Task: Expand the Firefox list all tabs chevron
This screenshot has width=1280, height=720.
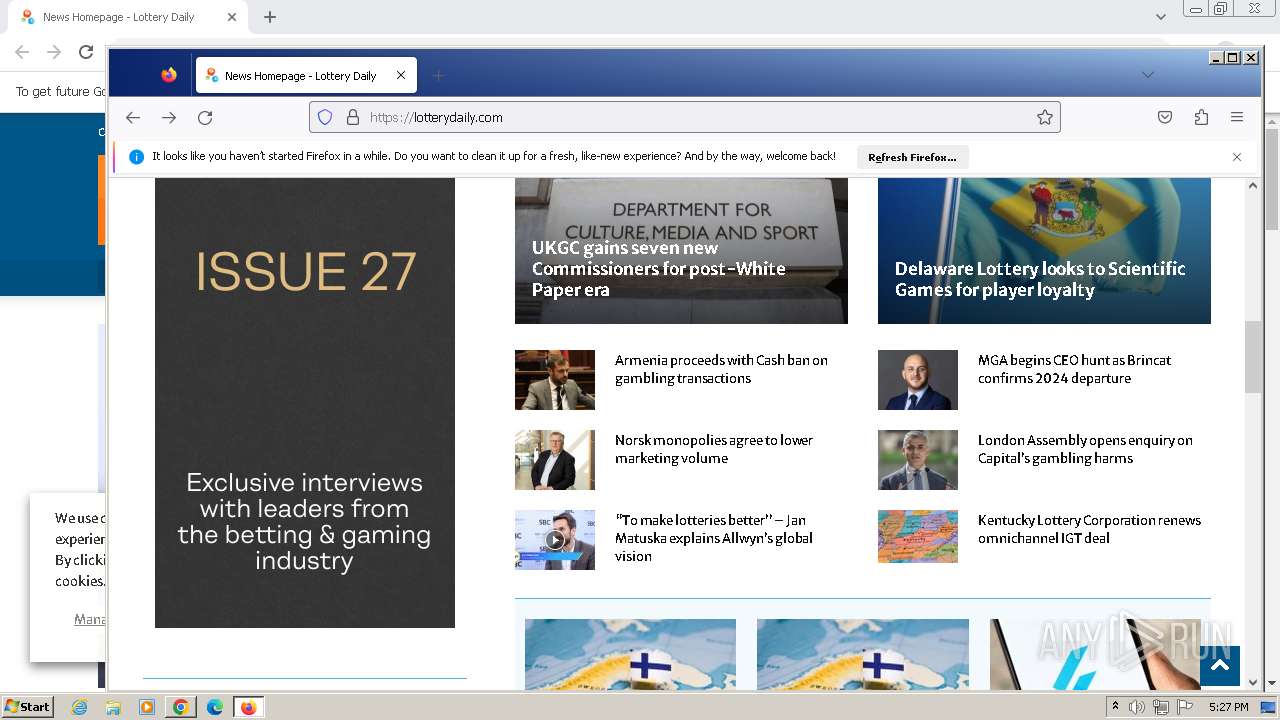Action: click(1148, 75)
